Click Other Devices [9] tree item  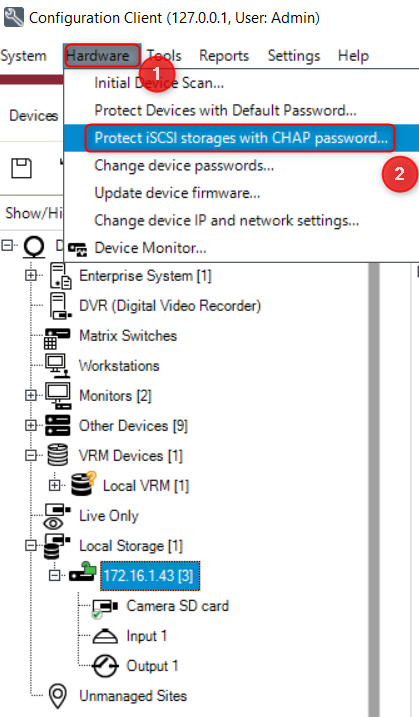pos(133,426)
